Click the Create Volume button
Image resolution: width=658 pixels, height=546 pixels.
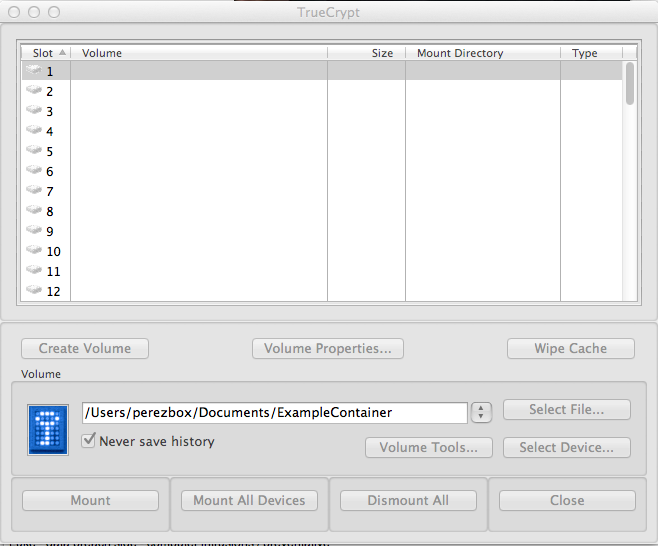coord(85,348)
